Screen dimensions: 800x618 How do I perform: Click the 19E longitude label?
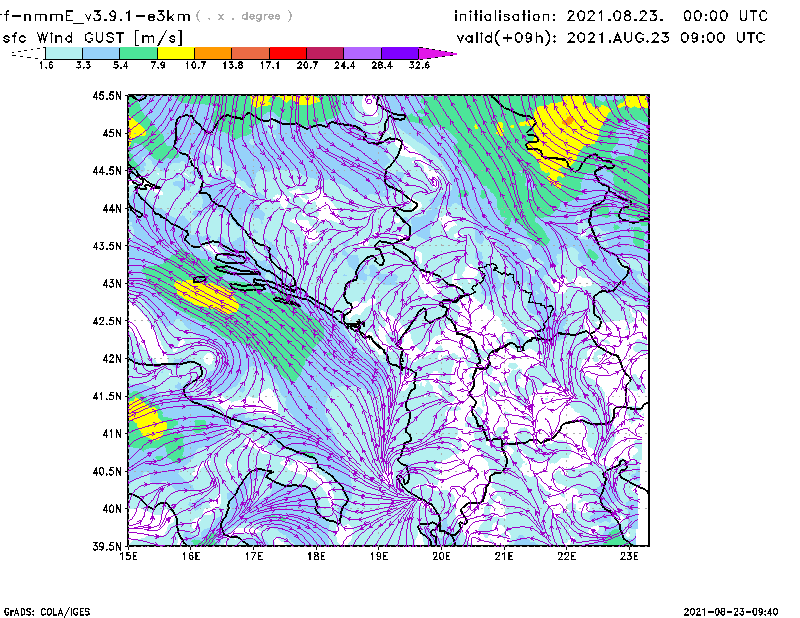point(379,556)
